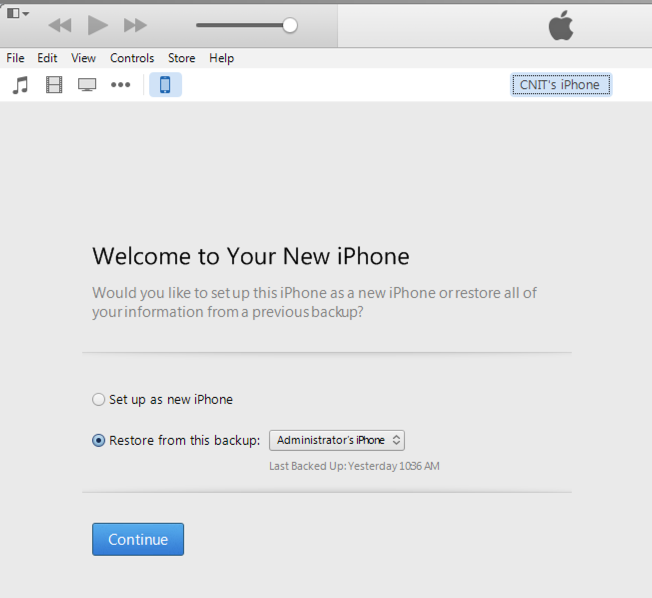Image resolution: width=652 pixels, height=598 pixels.
Task: Click the Apple logo in header
Action: pos(561,26)
